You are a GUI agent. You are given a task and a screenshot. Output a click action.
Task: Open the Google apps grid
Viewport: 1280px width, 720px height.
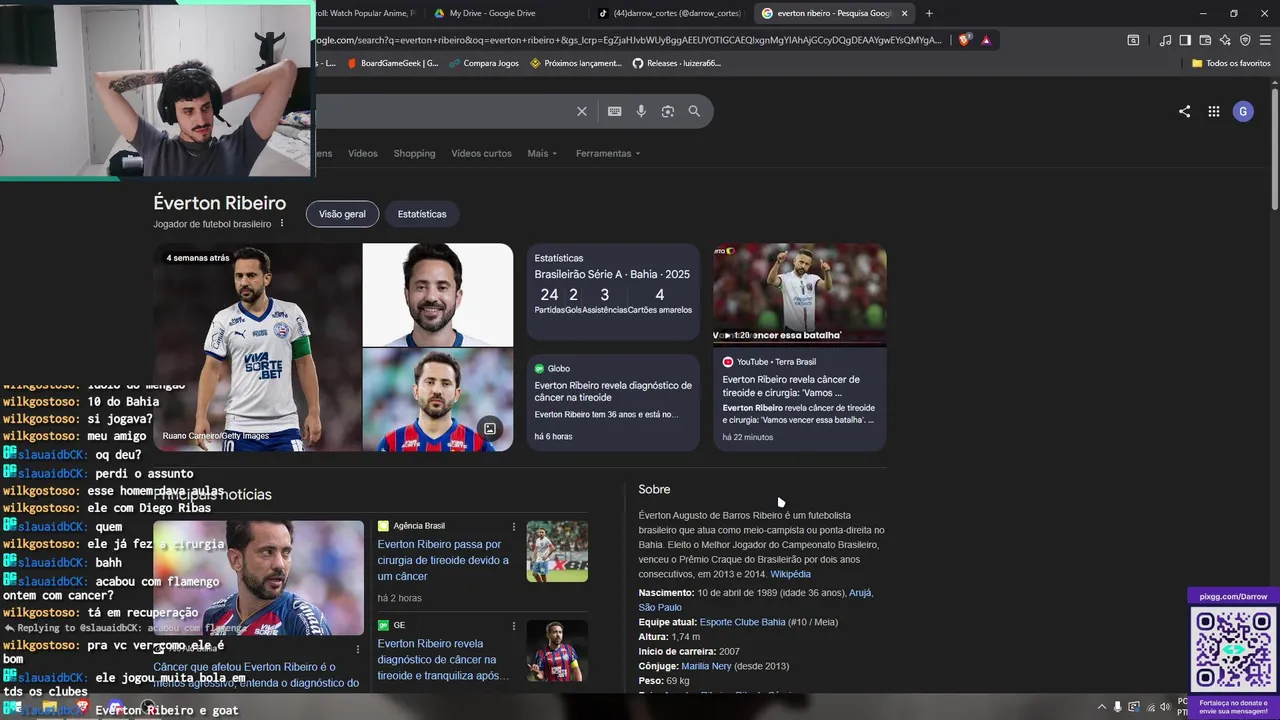pos(1213,112)
